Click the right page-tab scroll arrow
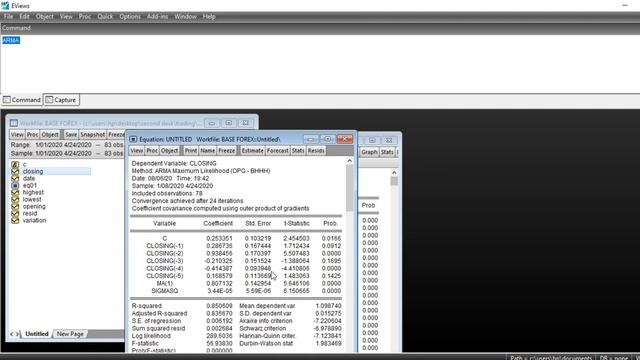The height and width of the screenshot is (360, 640). point(18,334)
